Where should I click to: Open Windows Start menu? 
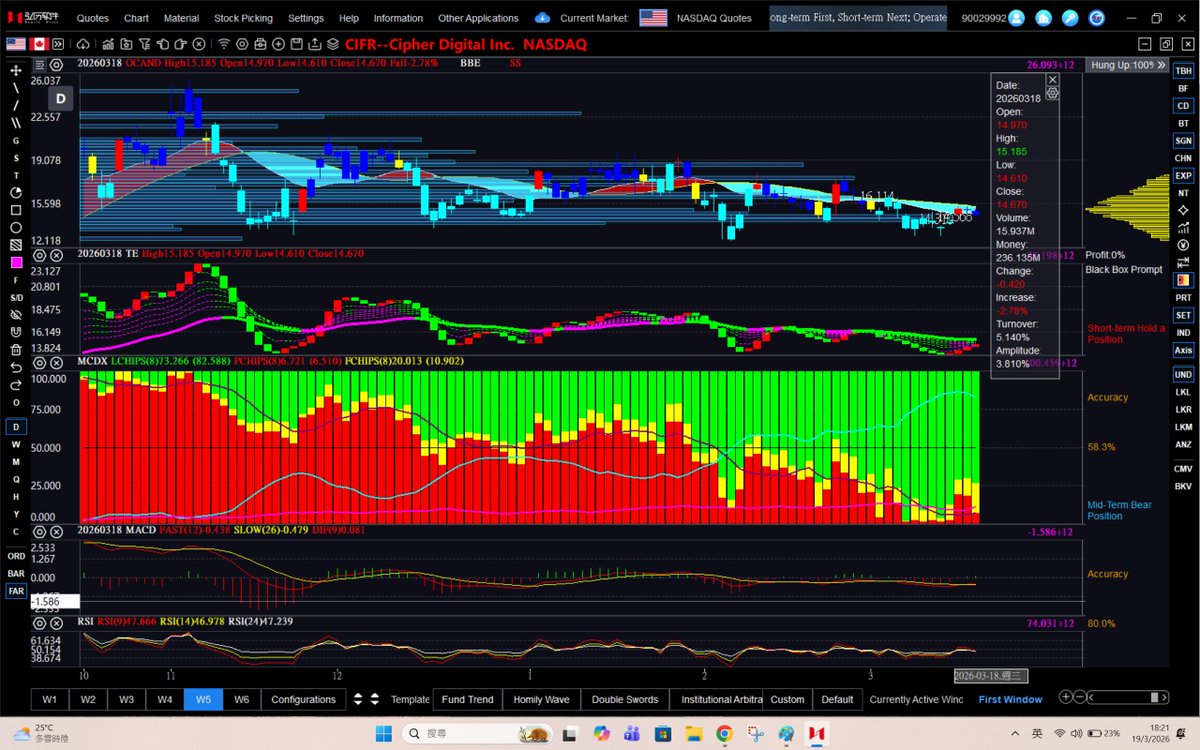point(383,733)
